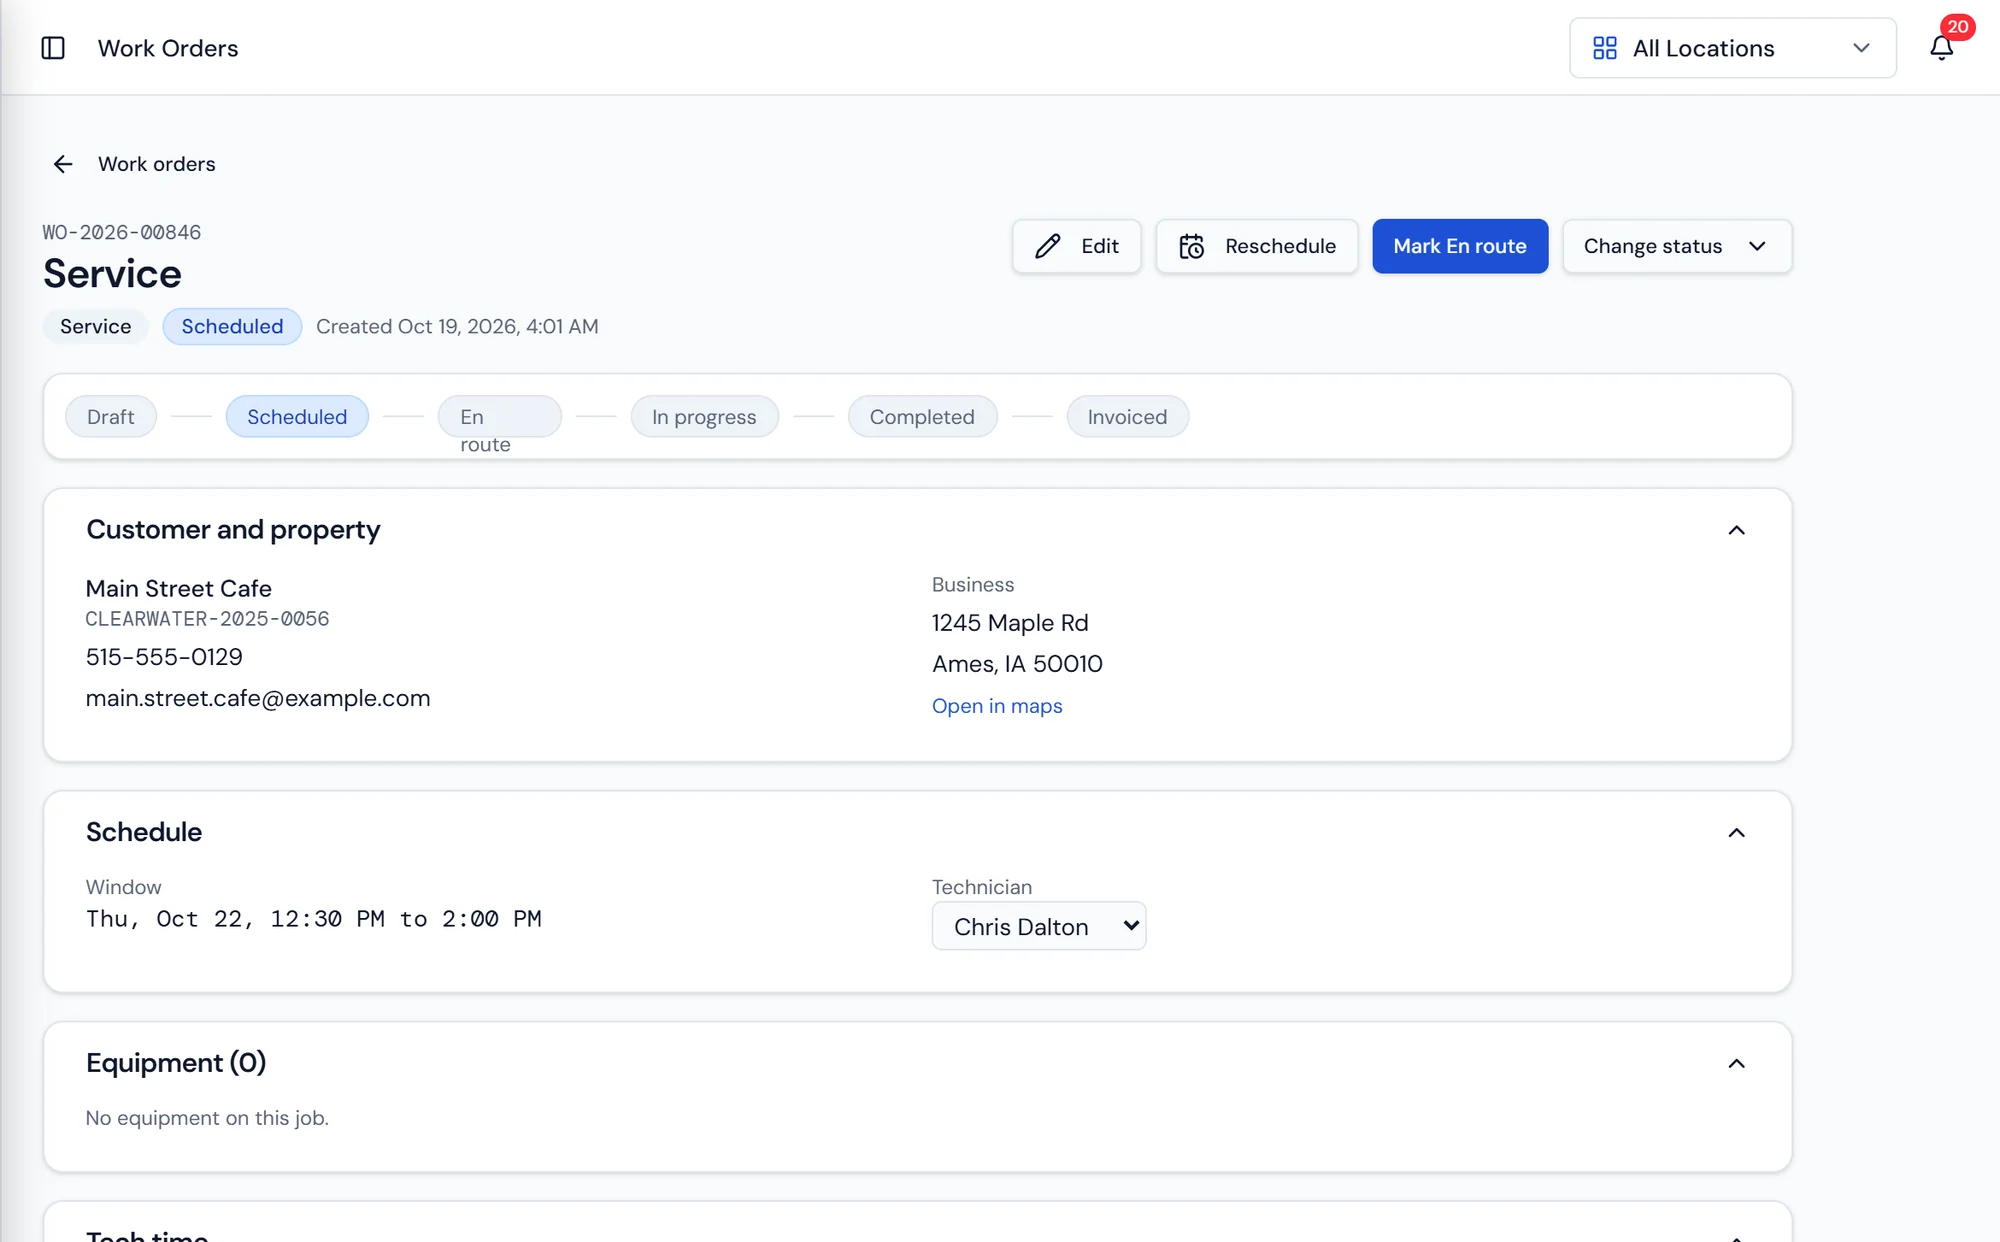Image resolution: width=2000 pixels, height=1242 pixels.
Task: Open the Change status dropdown
Action: click(1677, 246)
